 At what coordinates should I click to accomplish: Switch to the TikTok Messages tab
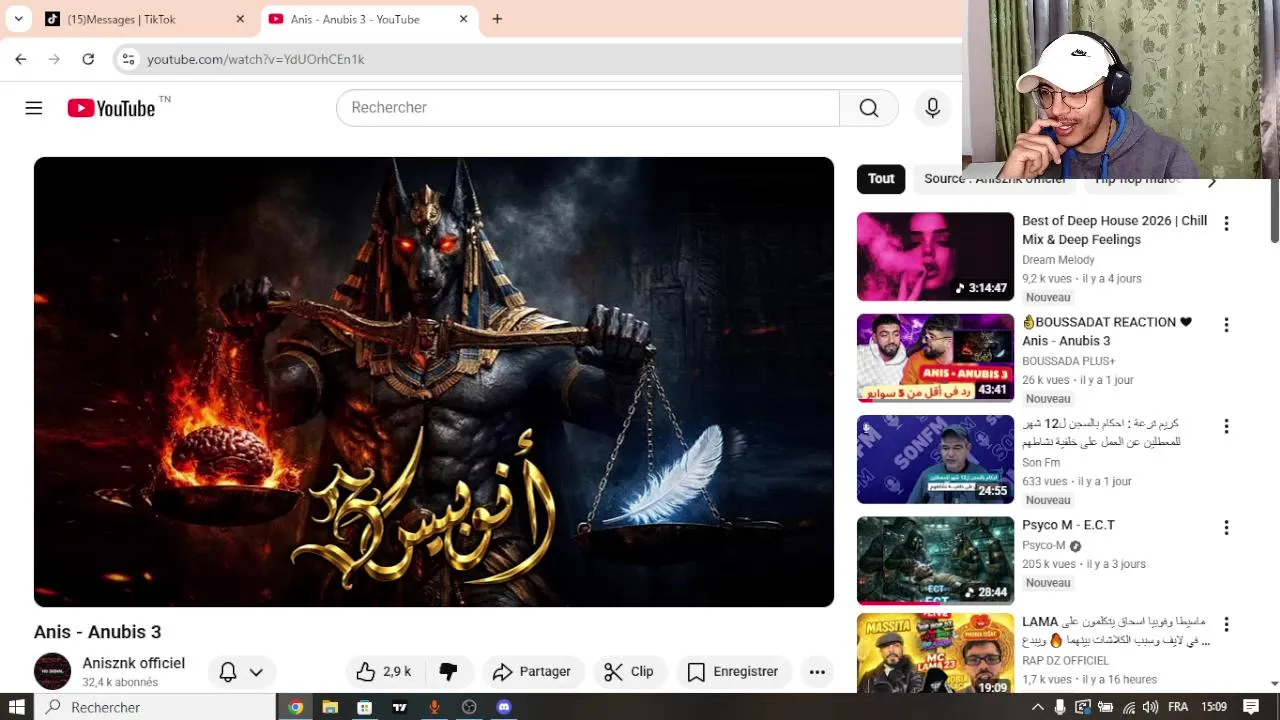(146, 19)
